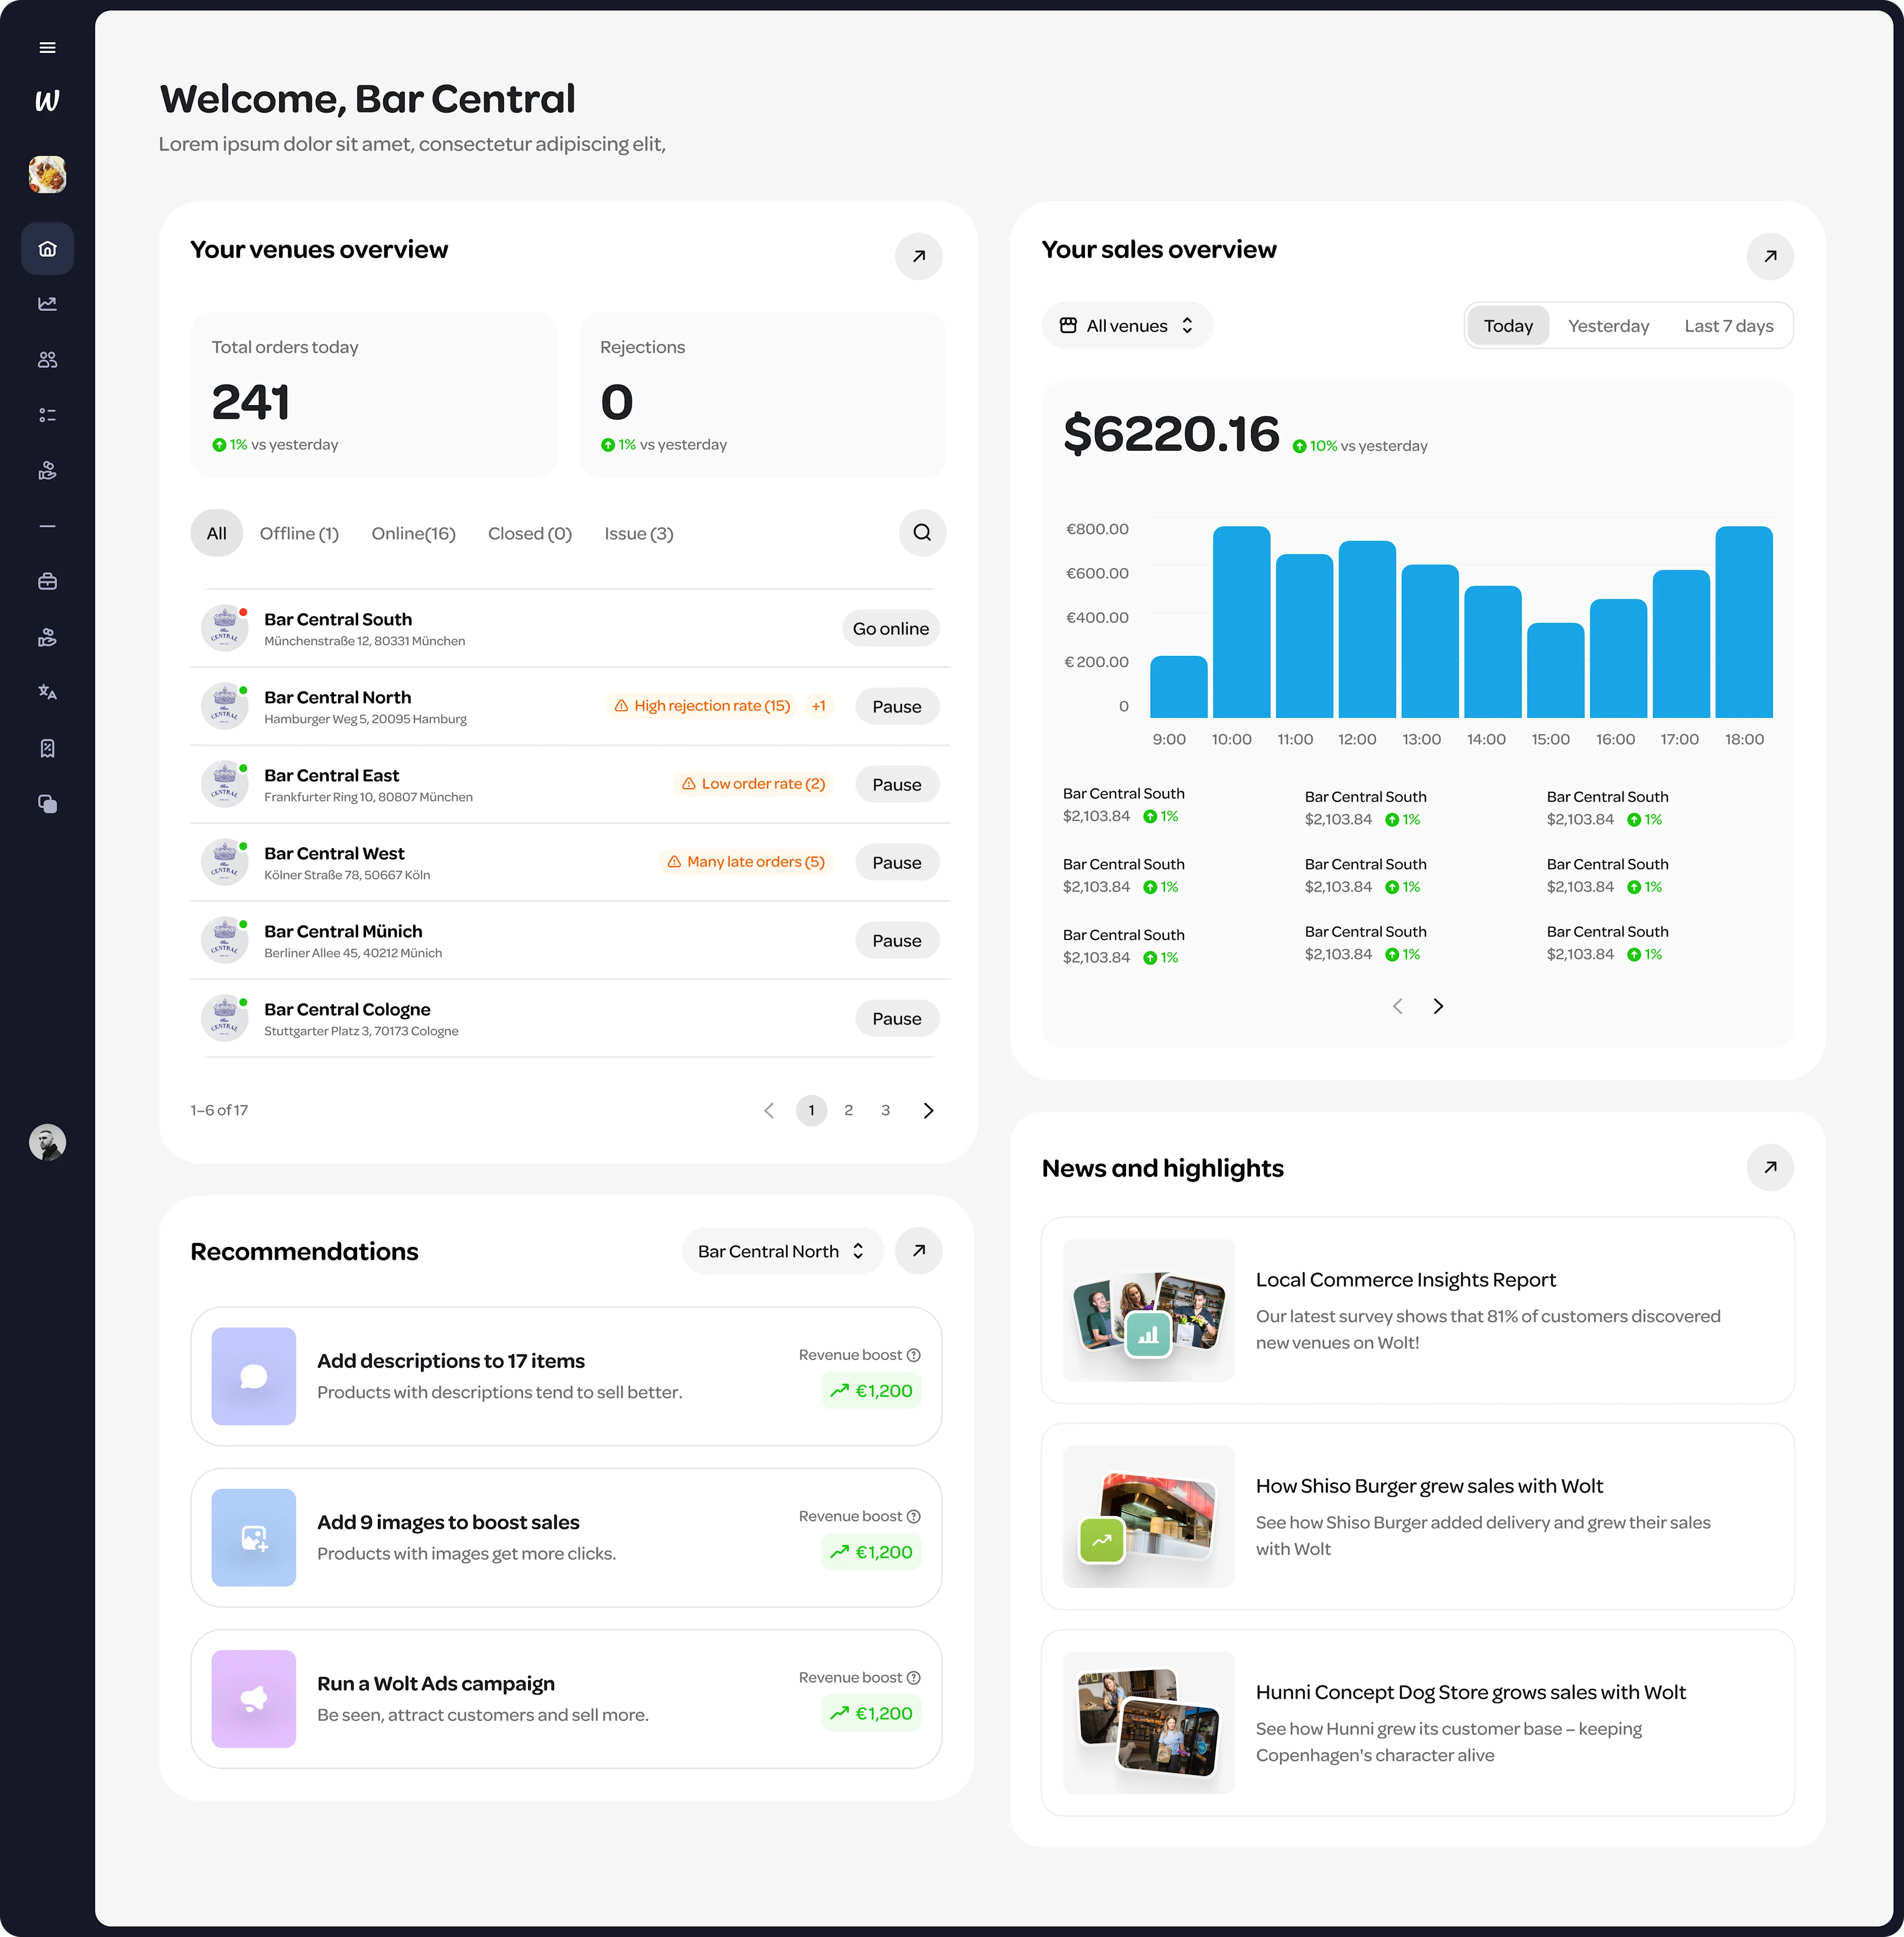The image size is (1904, 1937).
Task: Click the translate language sidebar icon
Action: click(x=47, y=692)
